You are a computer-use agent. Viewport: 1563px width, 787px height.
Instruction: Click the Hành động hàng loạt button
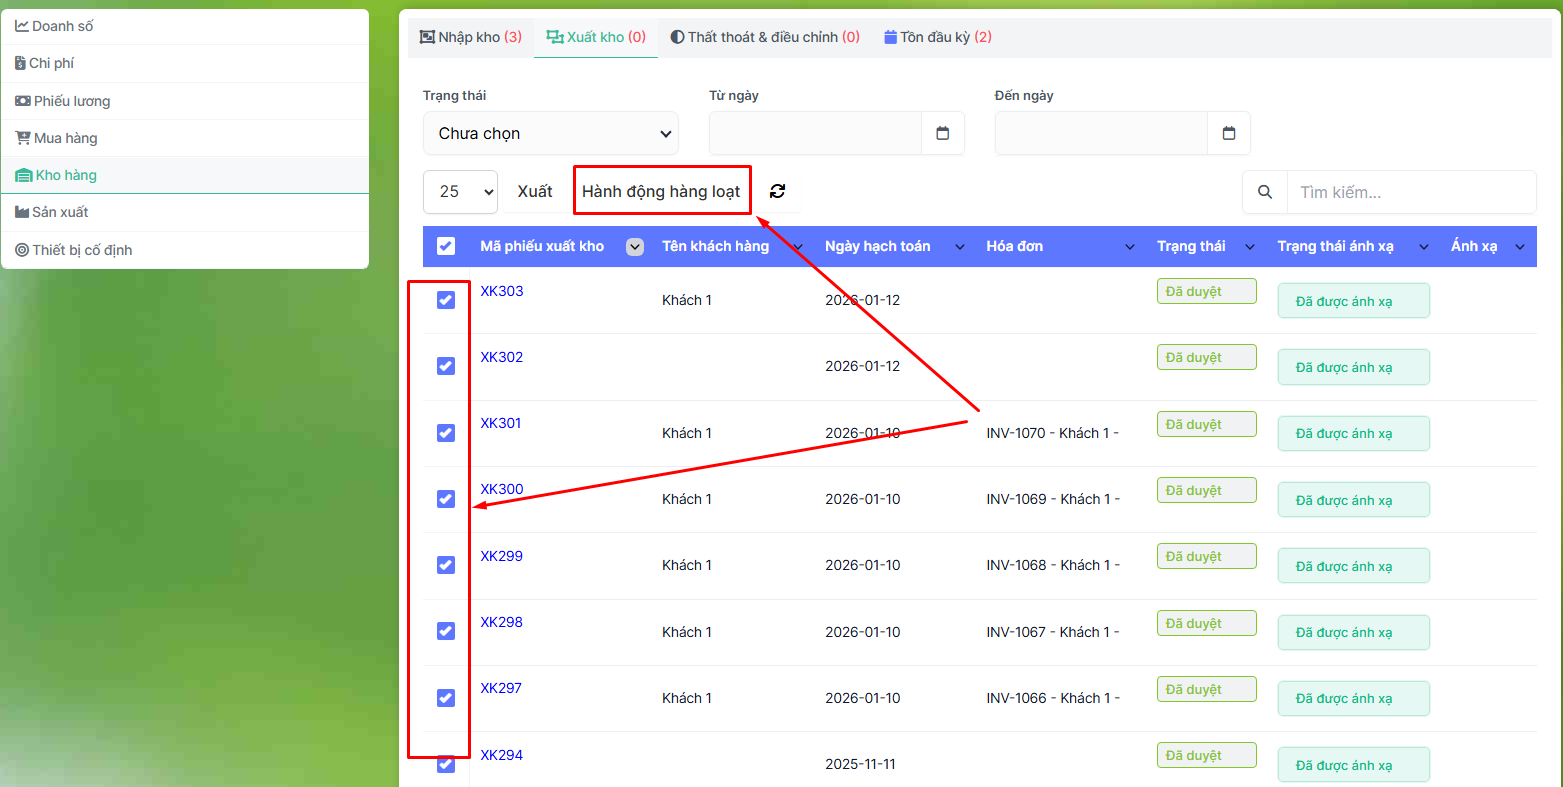[661, 191]
